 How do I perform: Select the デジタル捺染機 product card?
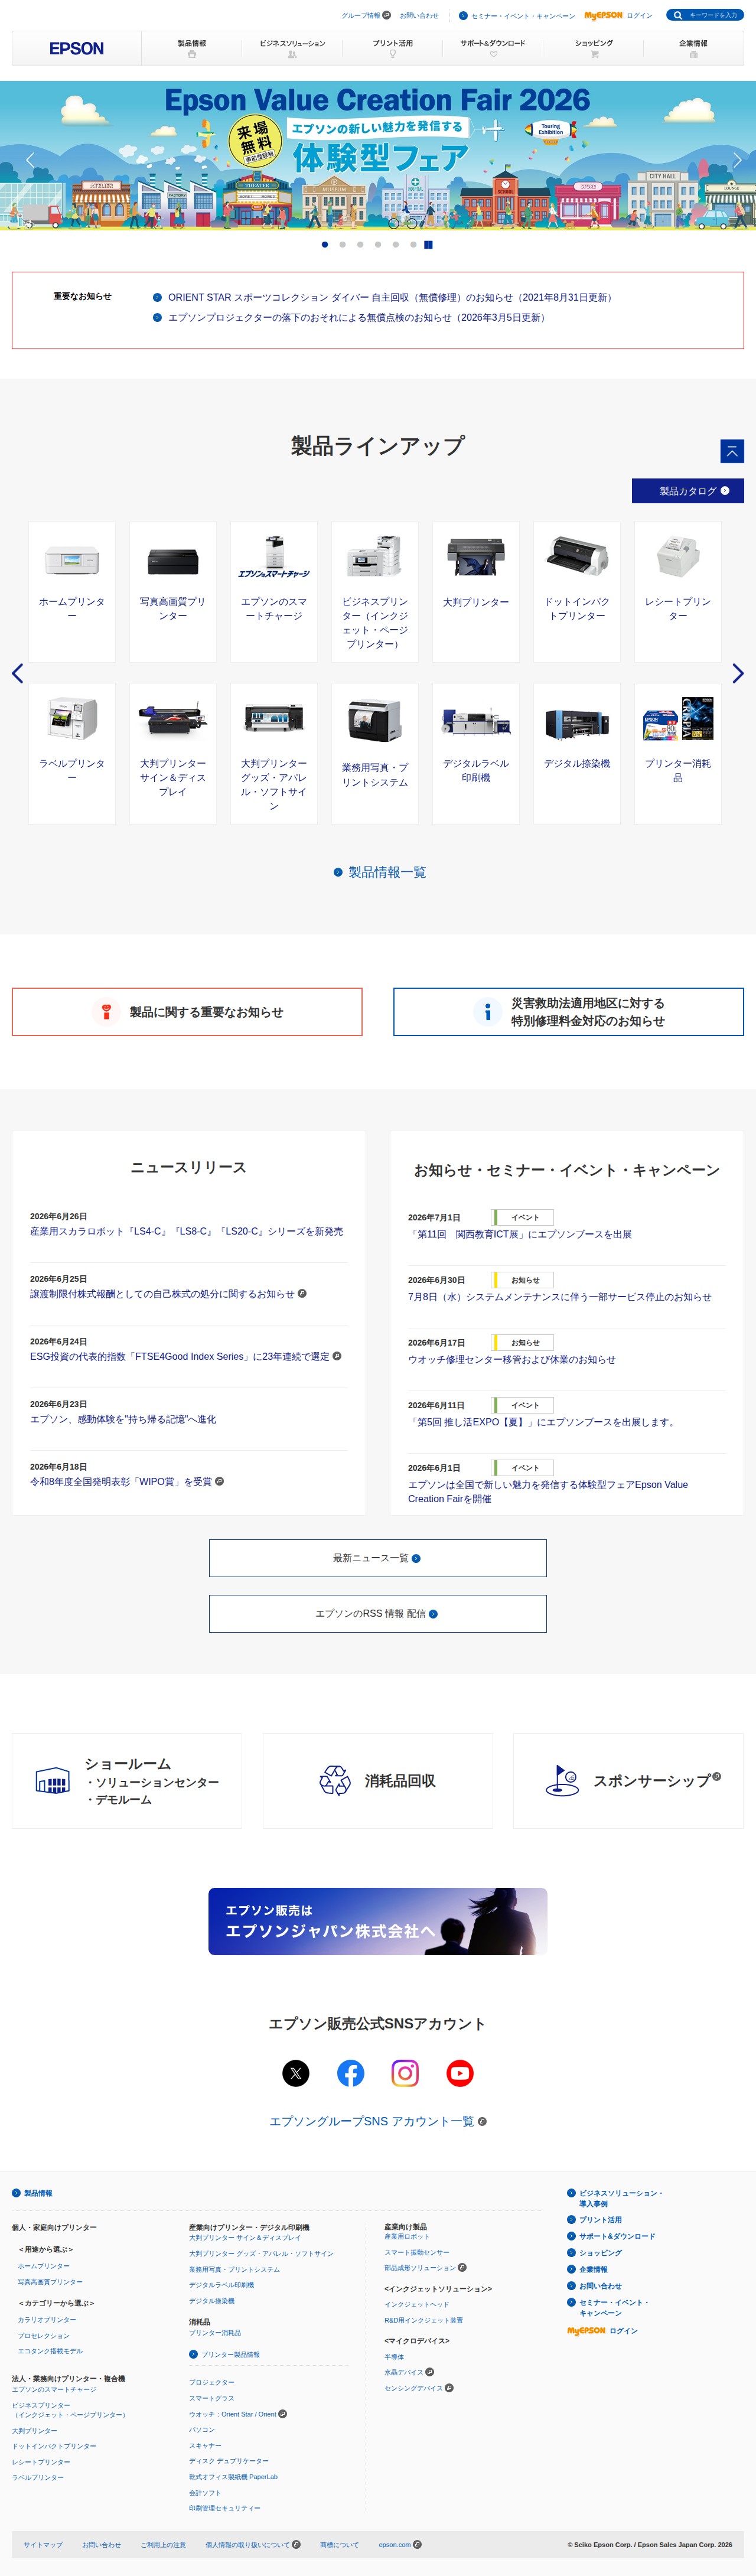pos(577,753)
